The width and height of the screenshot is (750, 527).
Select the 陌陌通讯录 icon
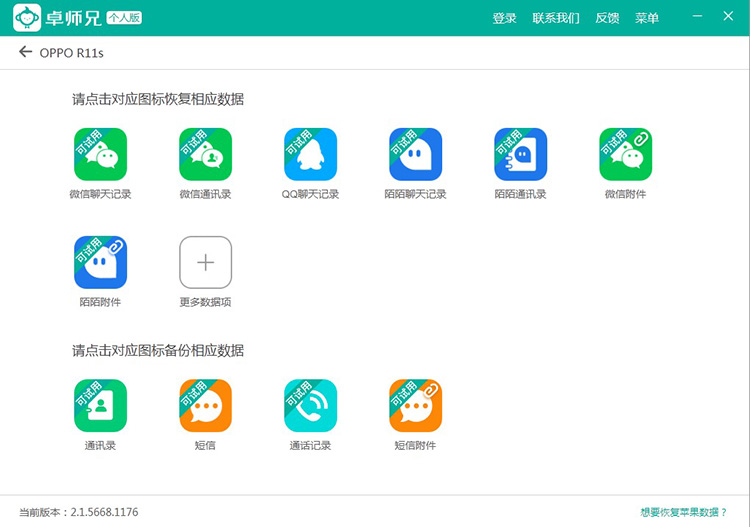click(520, 155)
